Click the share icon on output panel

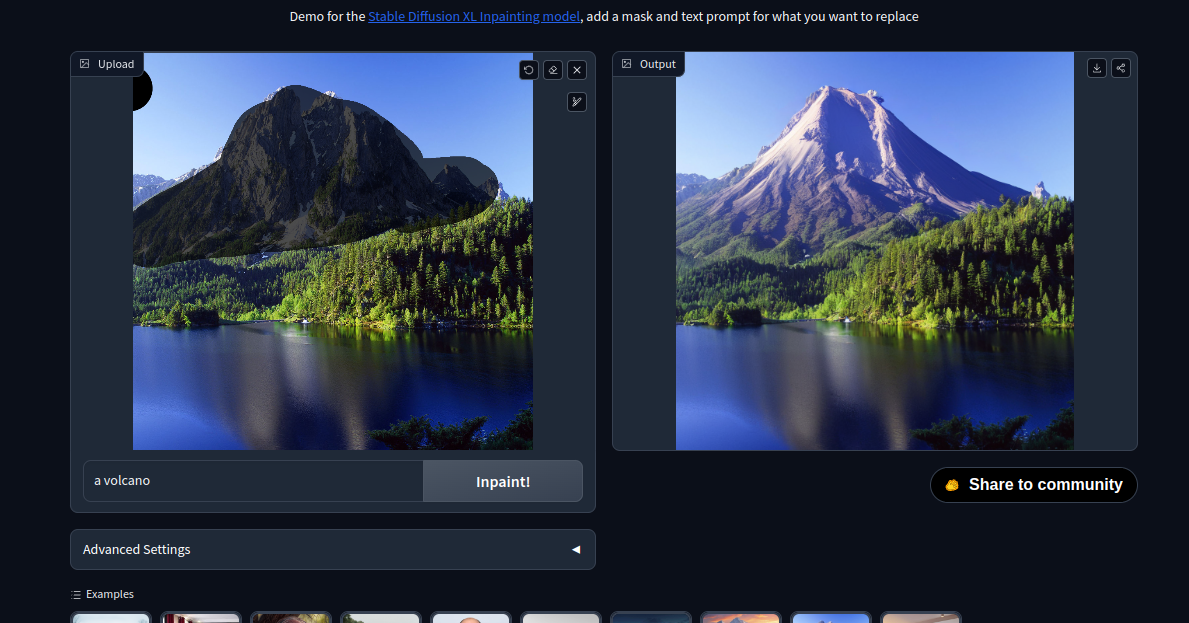1121,68
